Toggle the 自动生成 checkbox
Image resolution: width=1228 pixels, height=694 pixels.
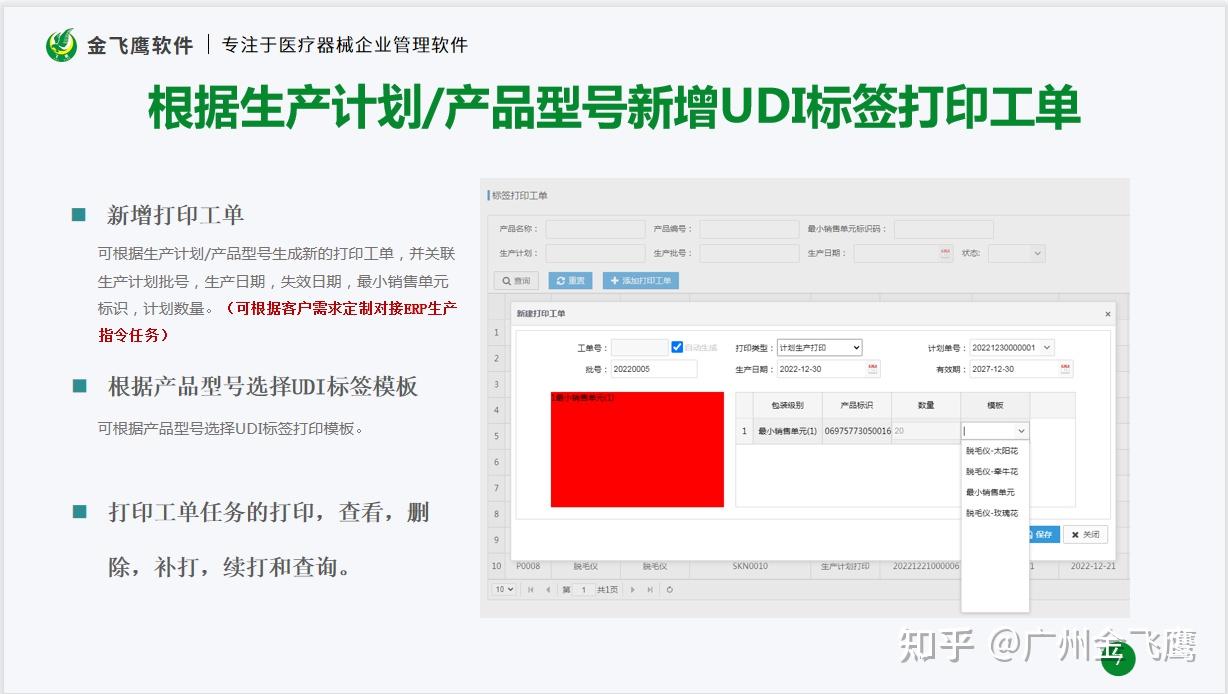pos(677,347)
